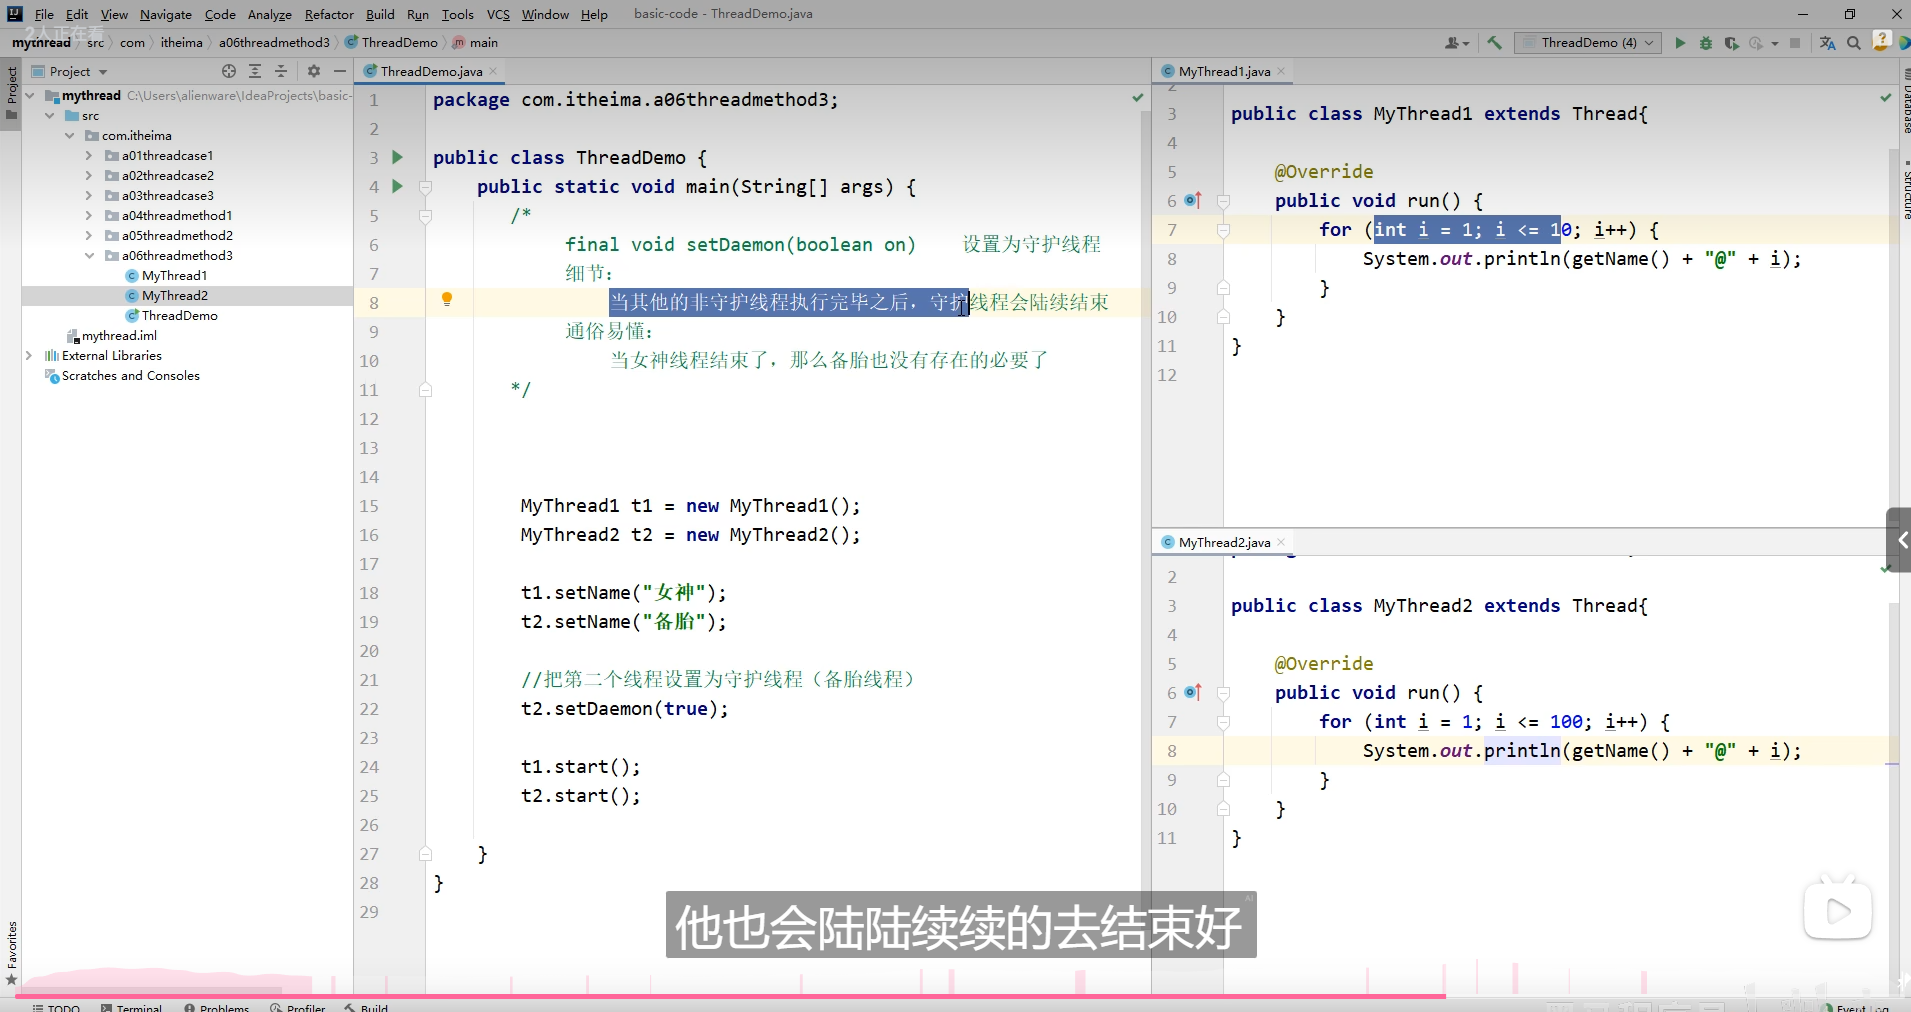
Task: Run ThreadDemo with the green play icon
Action: pos(1680,43)
